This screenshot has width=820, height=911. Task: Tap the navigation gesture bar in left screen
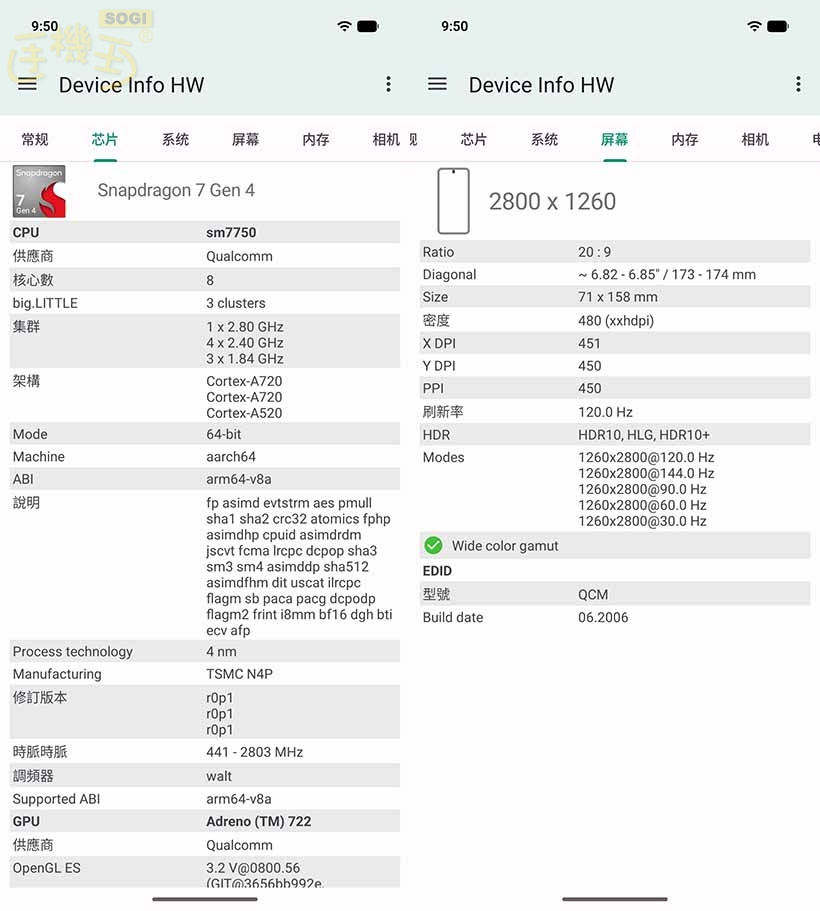205,899
